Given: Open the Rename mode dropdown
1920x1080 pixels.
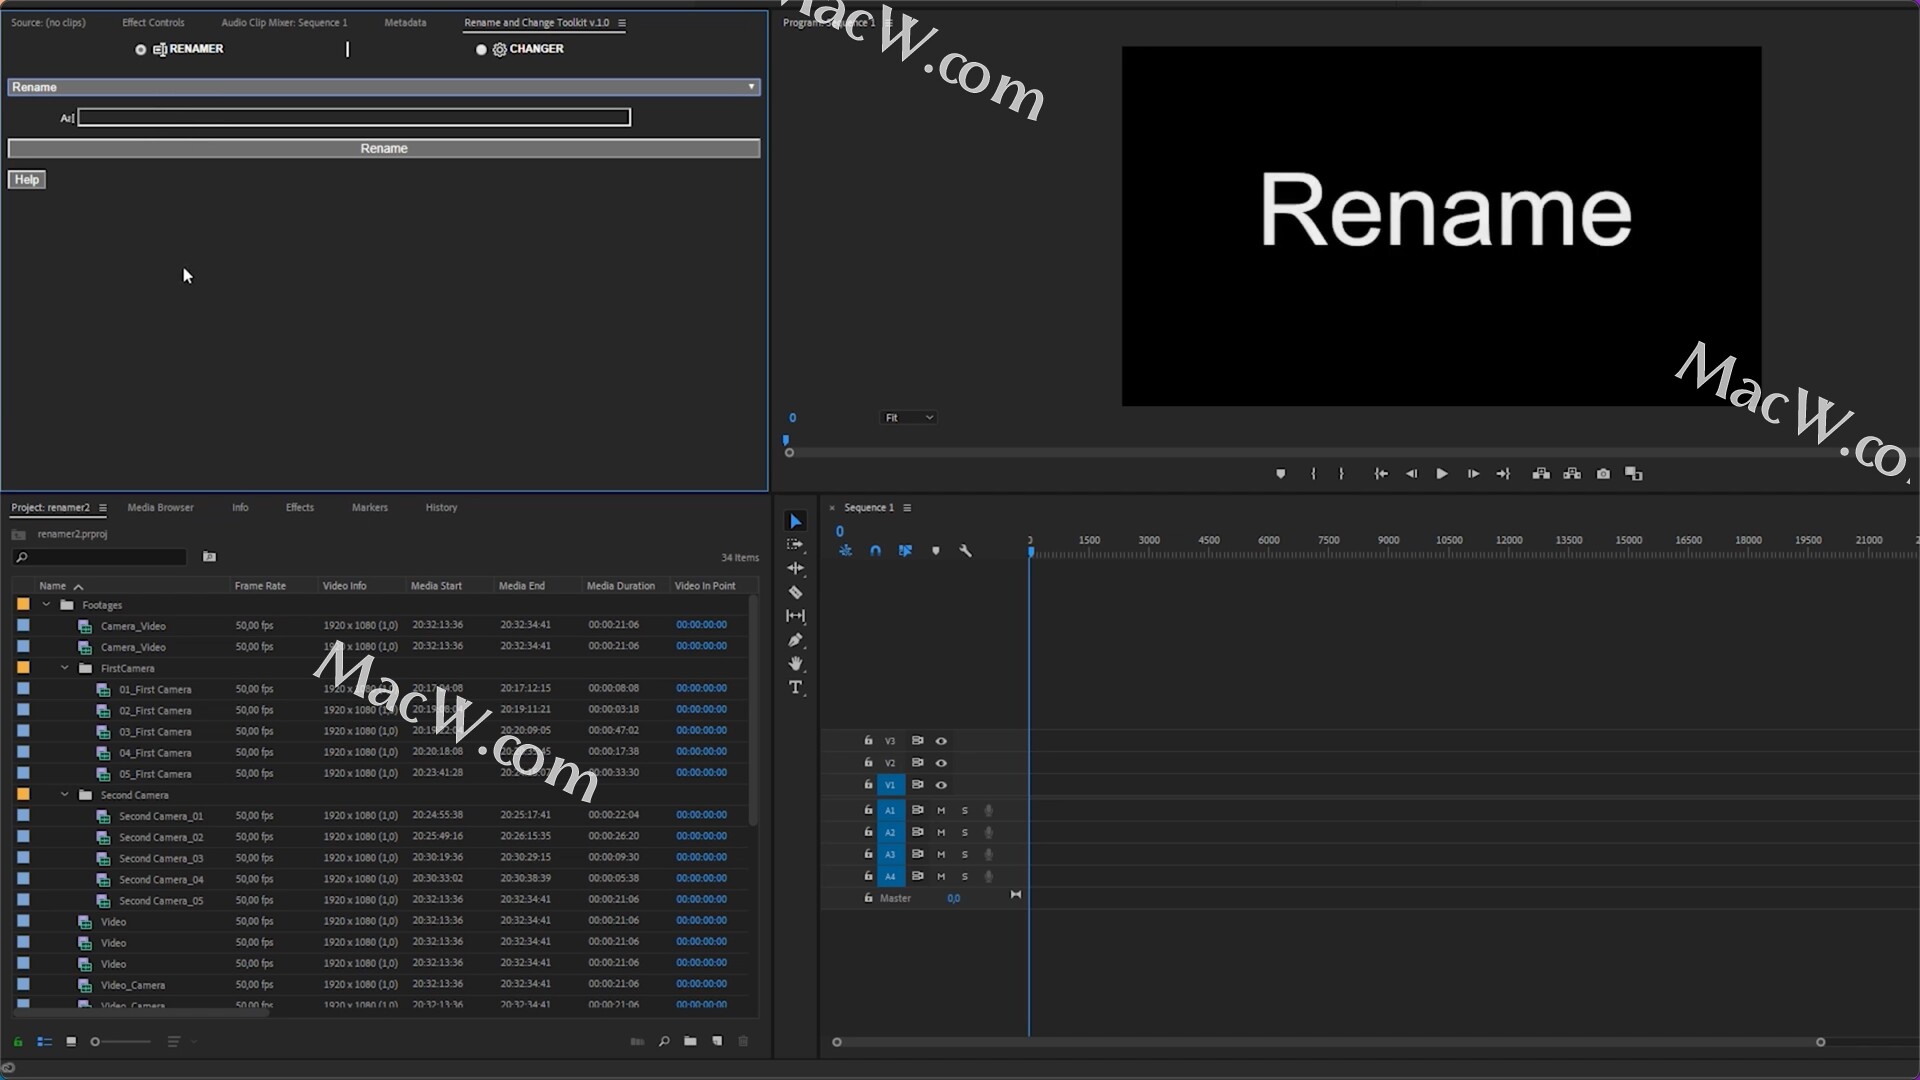Looking at the screenshot, I should point(384,87).
